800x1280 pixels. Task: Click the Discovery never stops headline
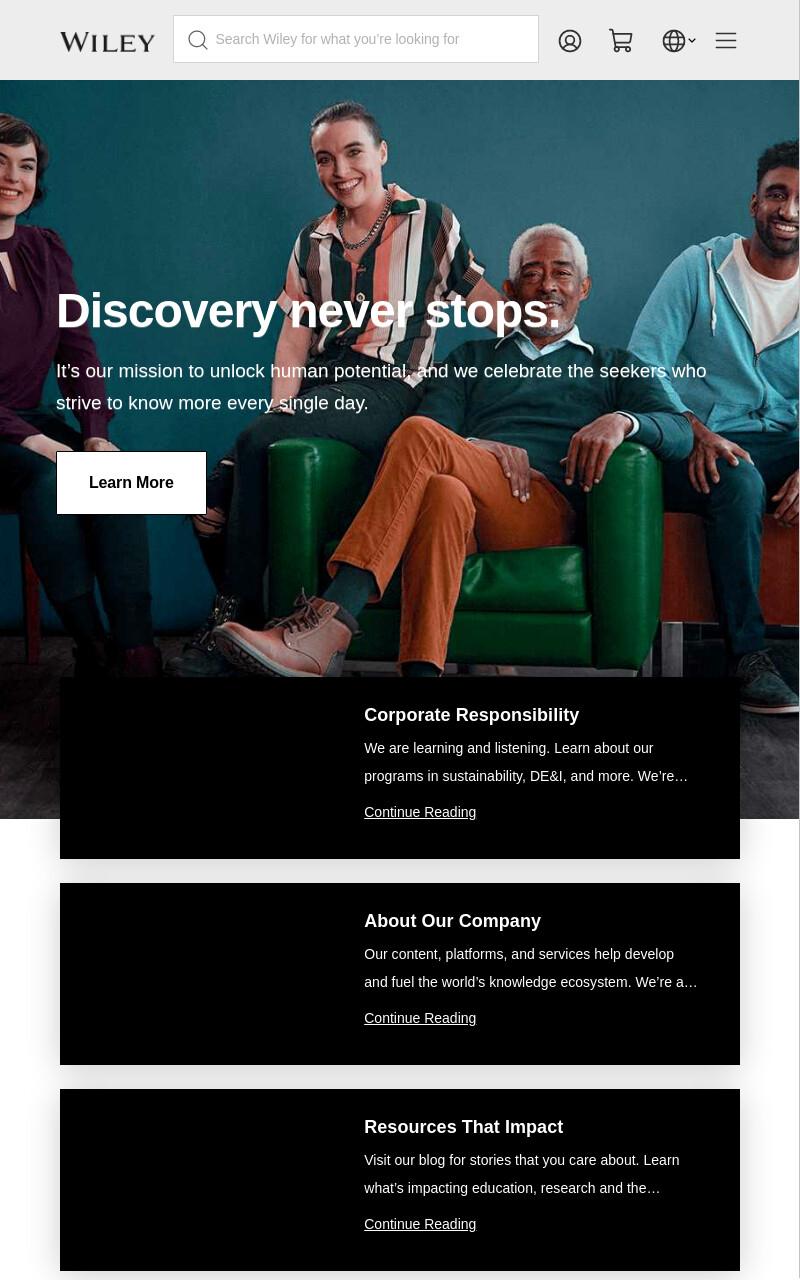coord(308,311)
